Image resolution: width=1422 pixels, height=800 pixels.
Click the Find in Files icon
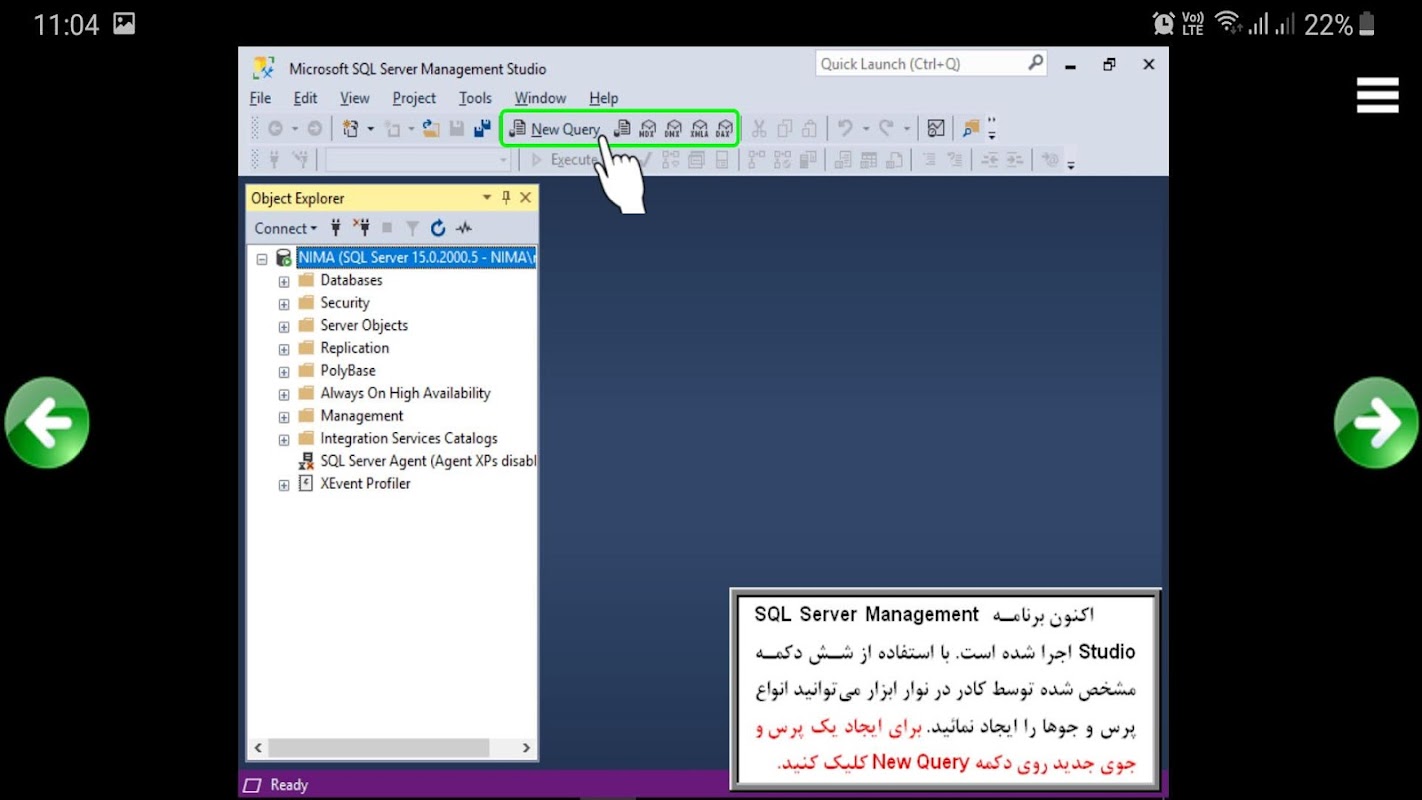click(x=970, y=129)
